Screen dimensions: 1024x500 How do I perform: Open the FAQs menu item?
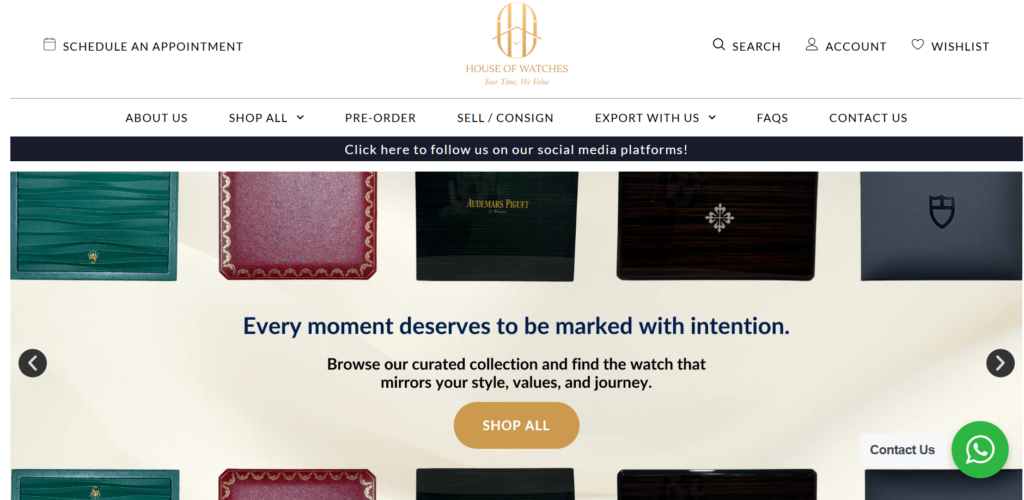[x=772, y=118]
